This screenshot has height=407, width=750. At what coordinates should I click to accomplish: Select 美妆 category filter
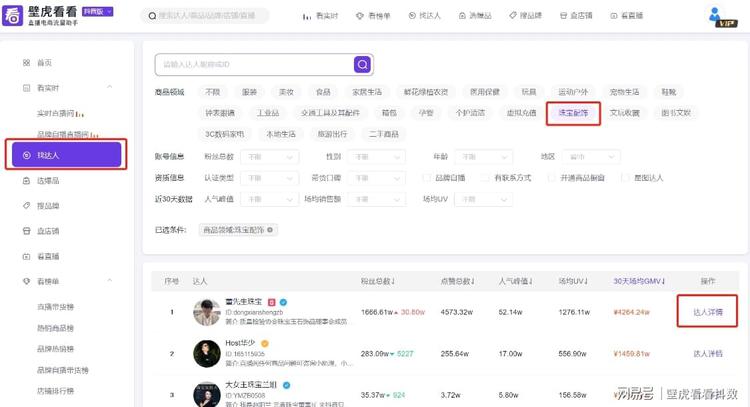tap(286, 92)
